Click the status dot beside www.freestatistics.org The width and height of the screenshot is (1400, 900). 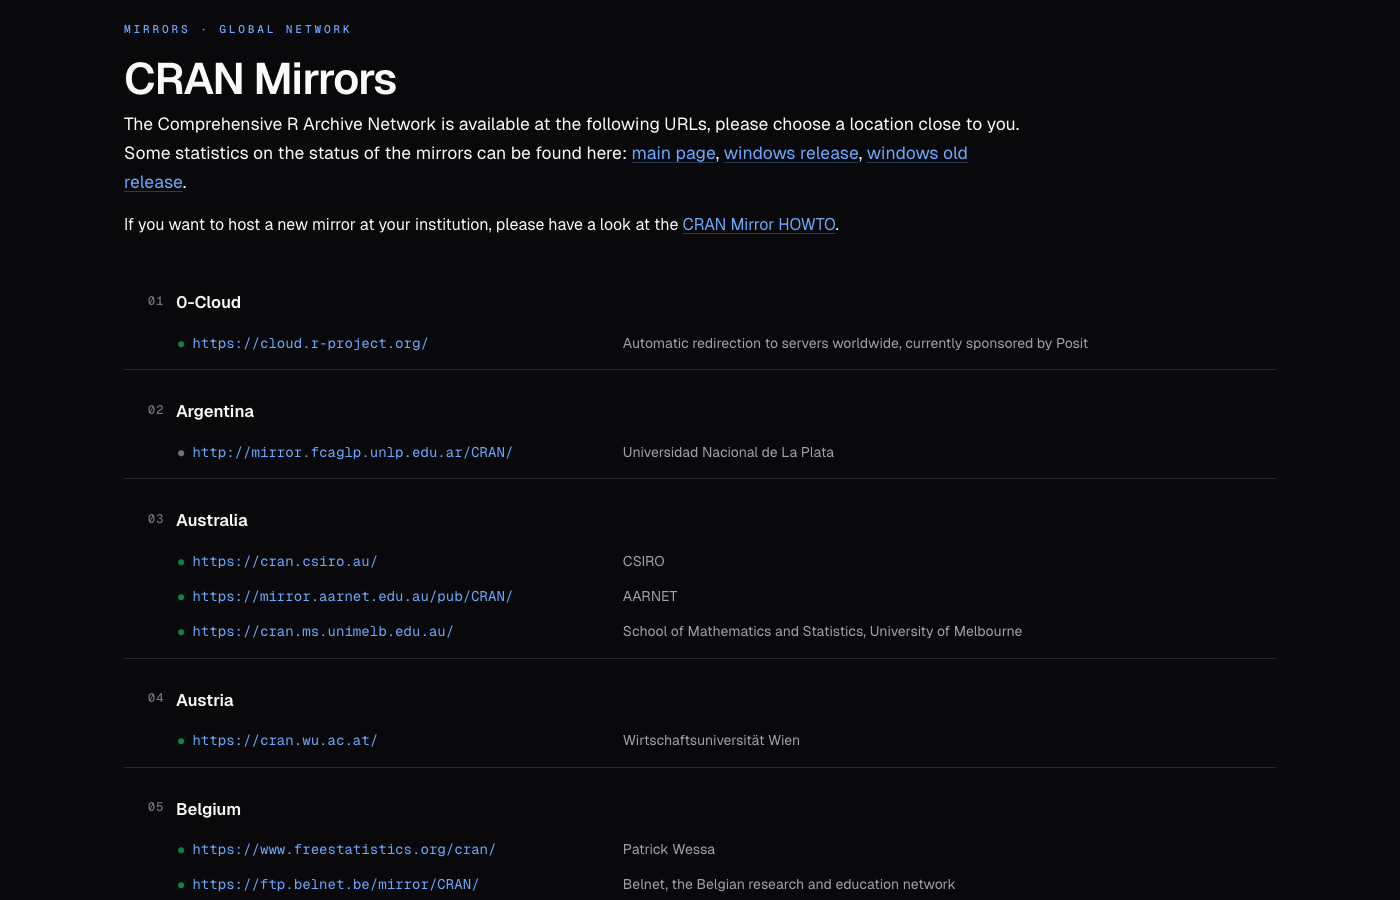[181, 850]
